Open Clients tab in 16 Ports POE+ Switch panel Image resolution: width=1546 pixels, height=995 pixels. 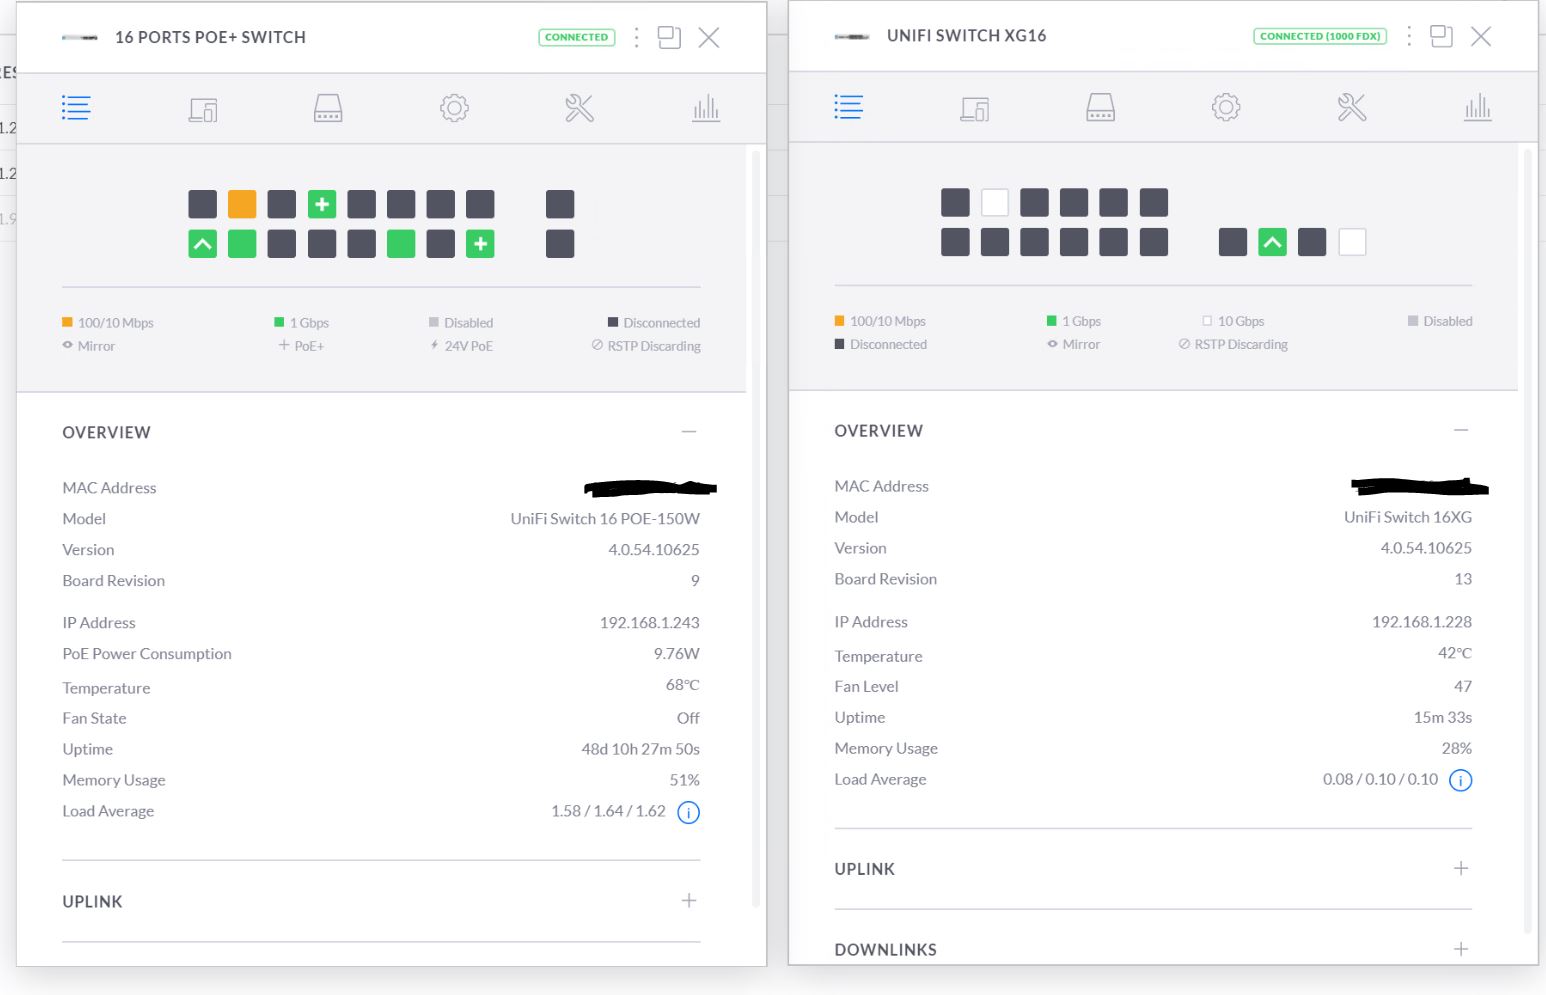(x=203, y=109)
